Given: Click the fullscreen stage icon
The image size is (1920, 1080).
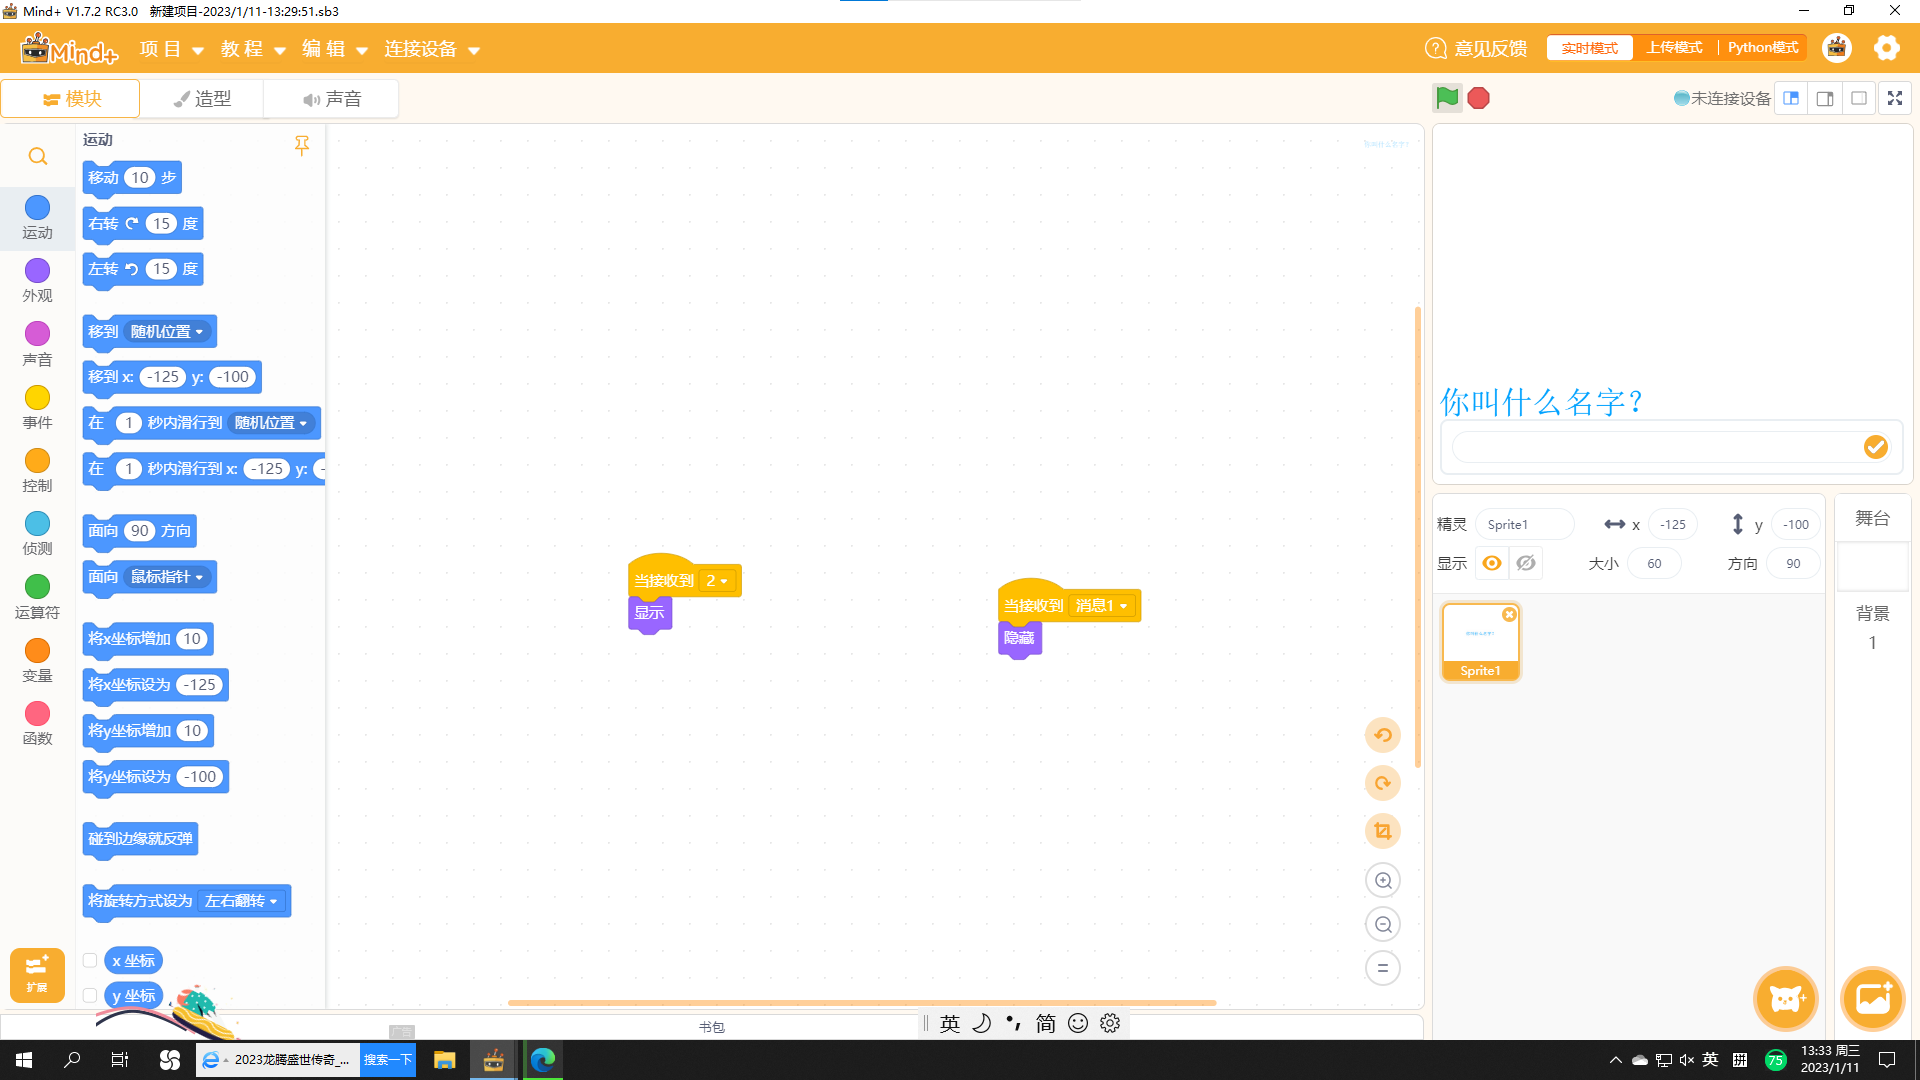Looking at the screenshot, I should click(x=1895, y=98).
